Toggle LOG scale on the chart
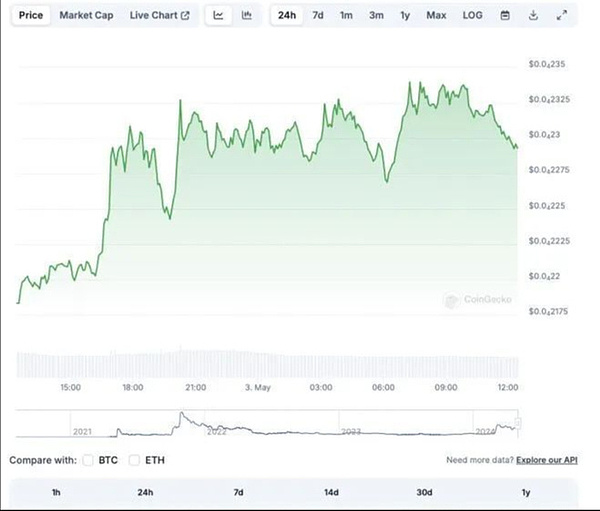600x511 pixels. (x=473, y=16)
